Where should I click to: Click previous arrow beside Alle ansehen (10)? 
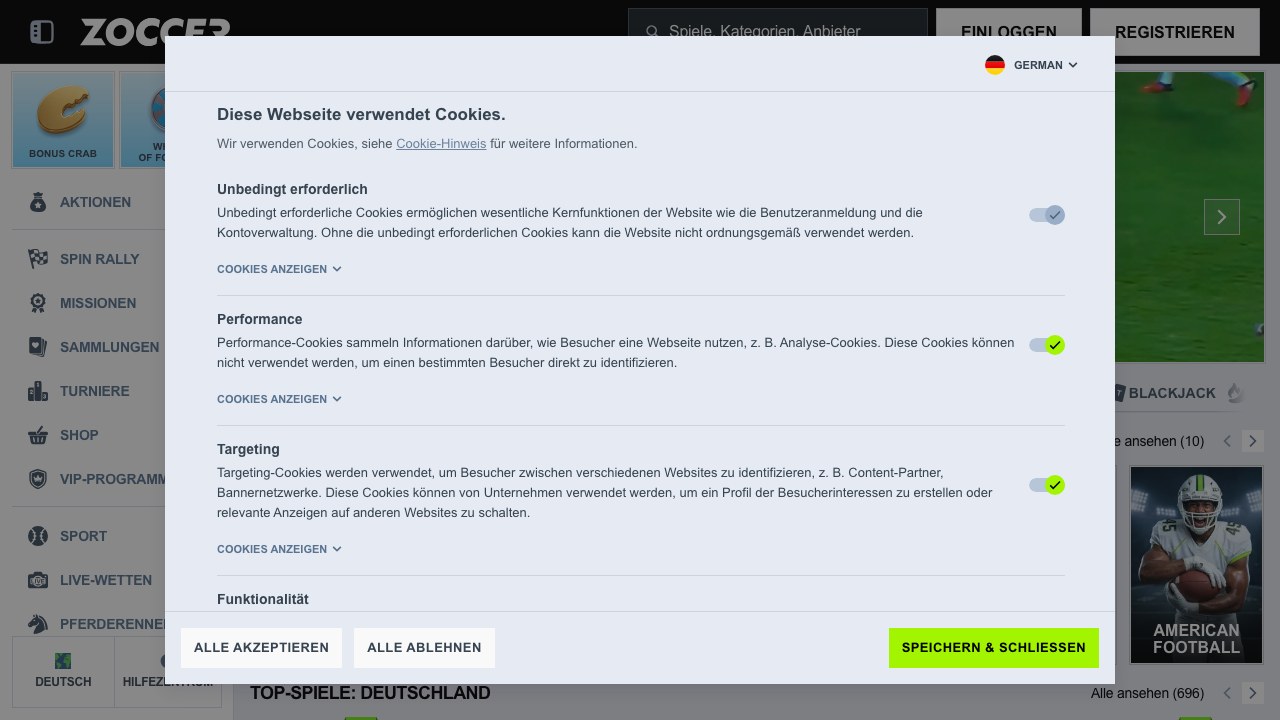[x=1227, y=441]
